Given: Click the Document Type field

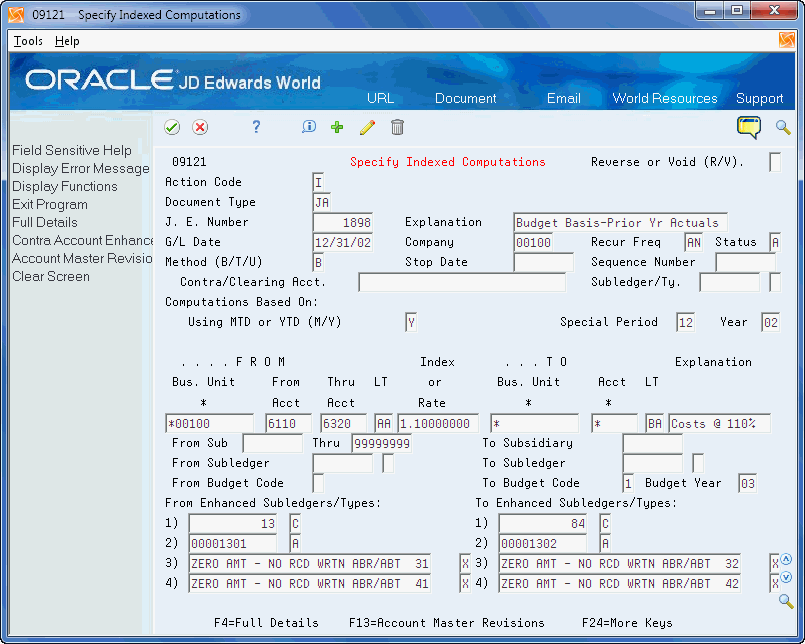Looking at the screenshot, I should 322,202.
